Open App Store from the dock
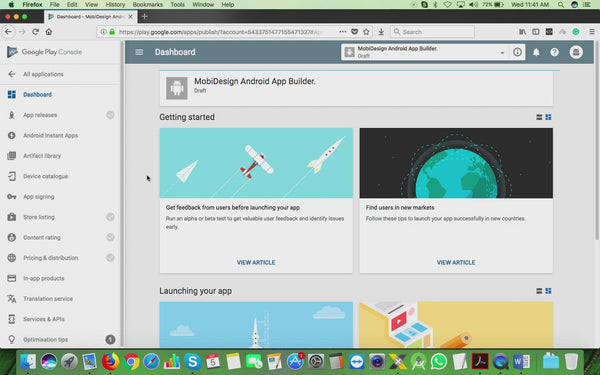 [x=295, y=361]
